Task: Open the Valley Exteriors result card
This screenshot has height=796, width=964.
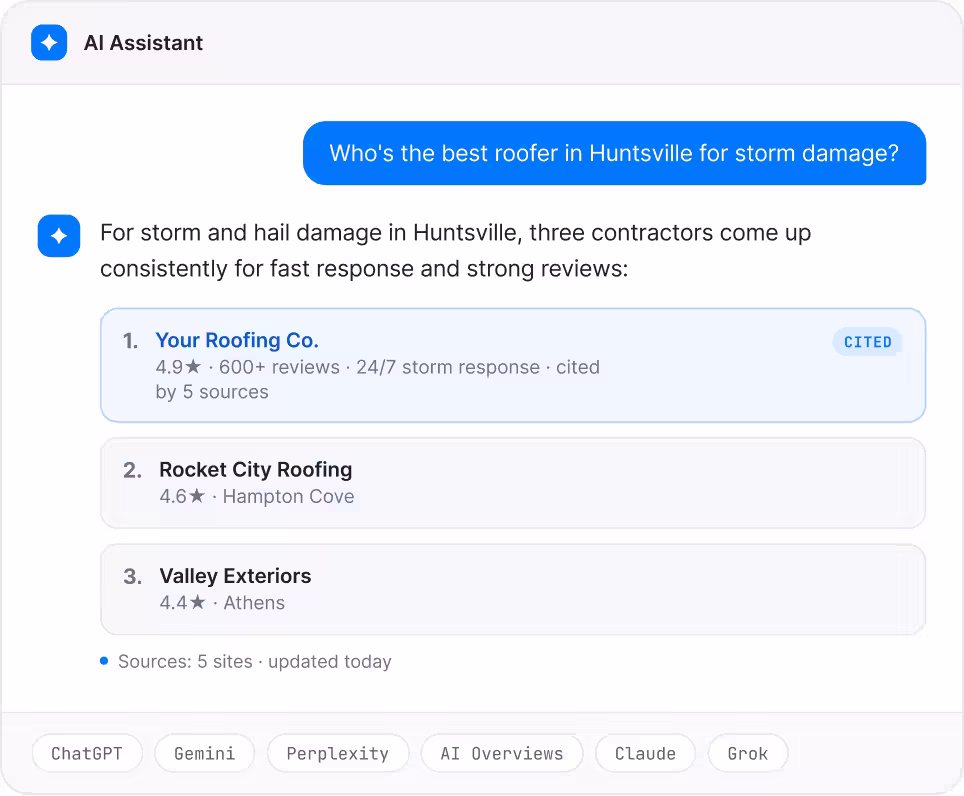Action: (x=513, y=589)
